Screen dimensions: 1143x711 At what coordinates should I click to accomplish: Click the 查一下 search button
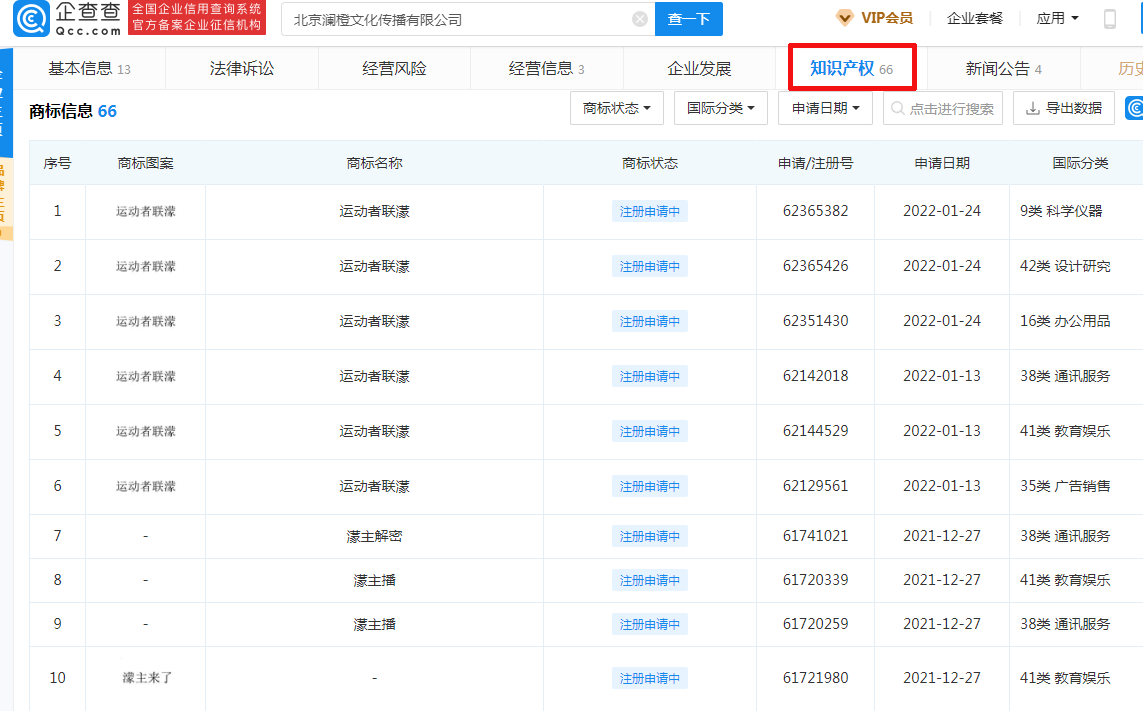(689, 19)
